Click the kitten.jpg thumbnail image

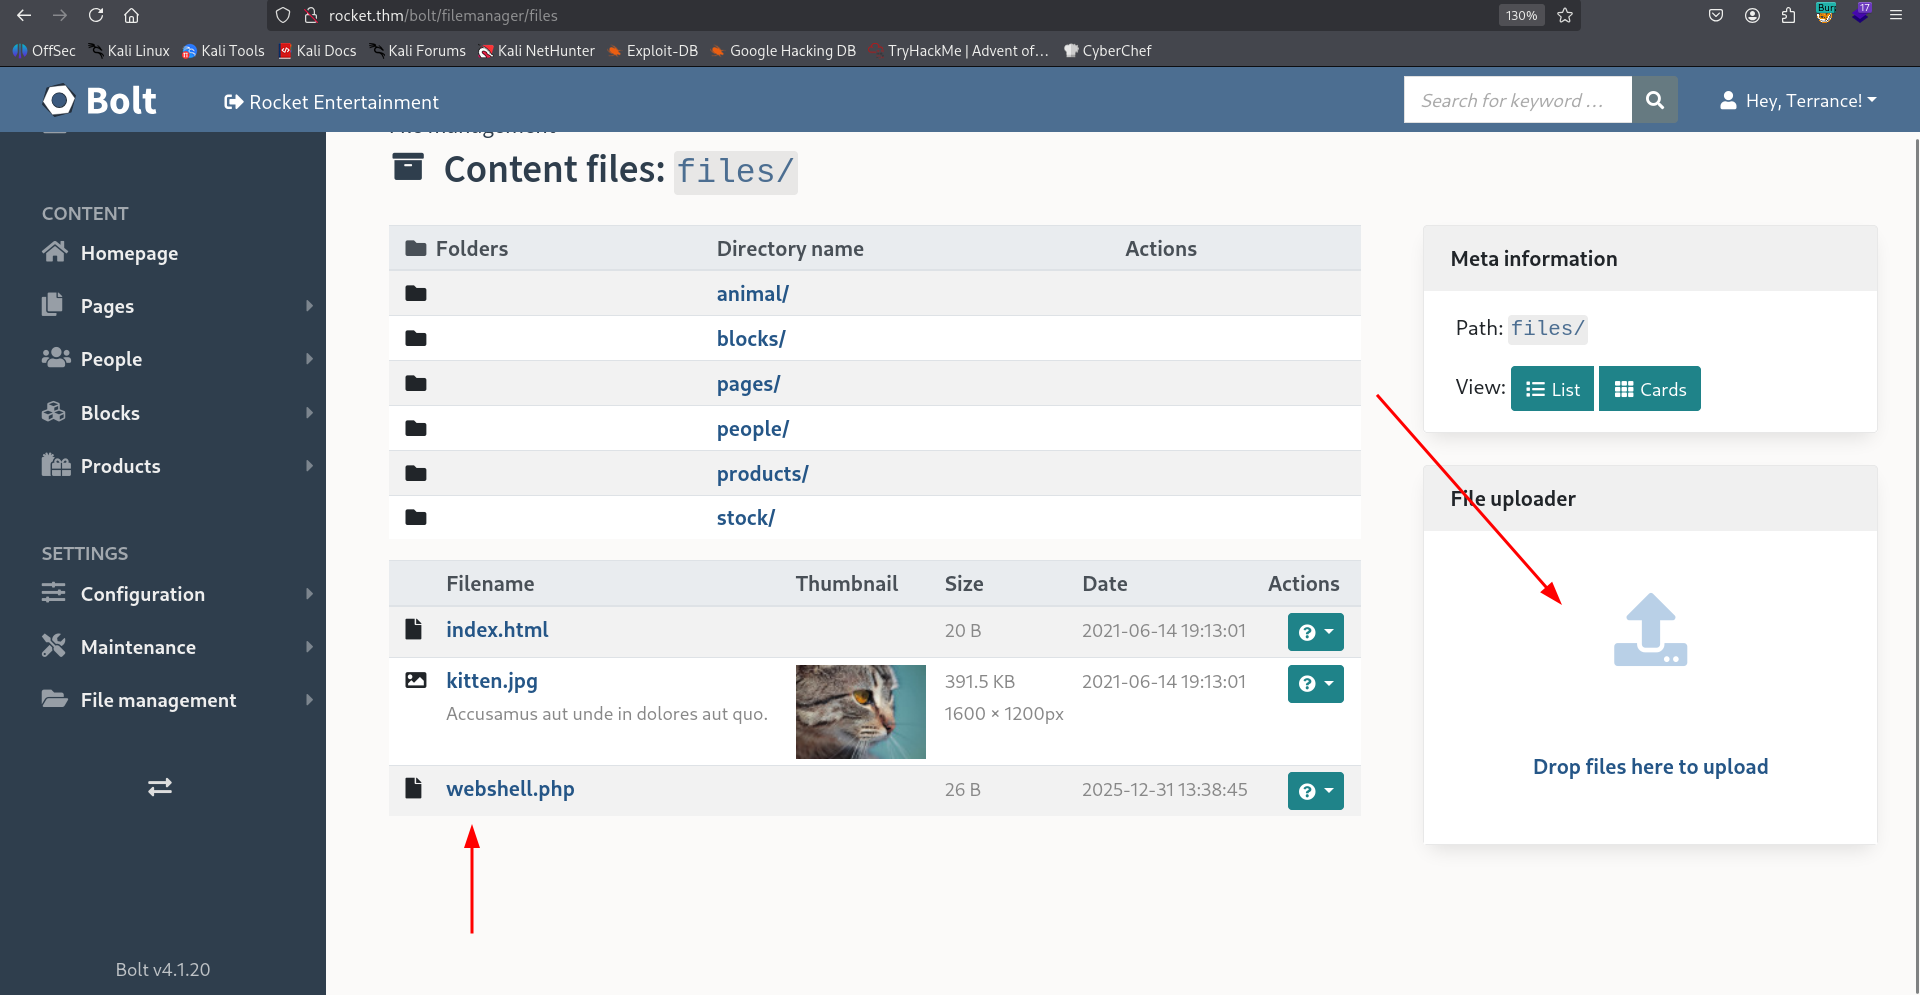click(860, 711)
